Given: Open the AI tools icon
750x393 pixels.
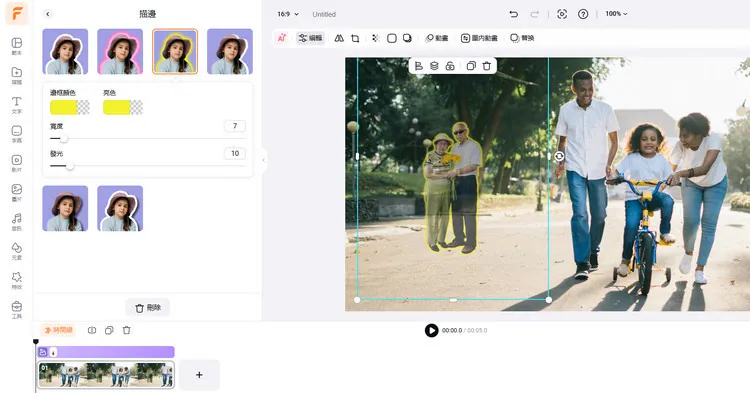Looking at the screenshot, I should [282, 38].
